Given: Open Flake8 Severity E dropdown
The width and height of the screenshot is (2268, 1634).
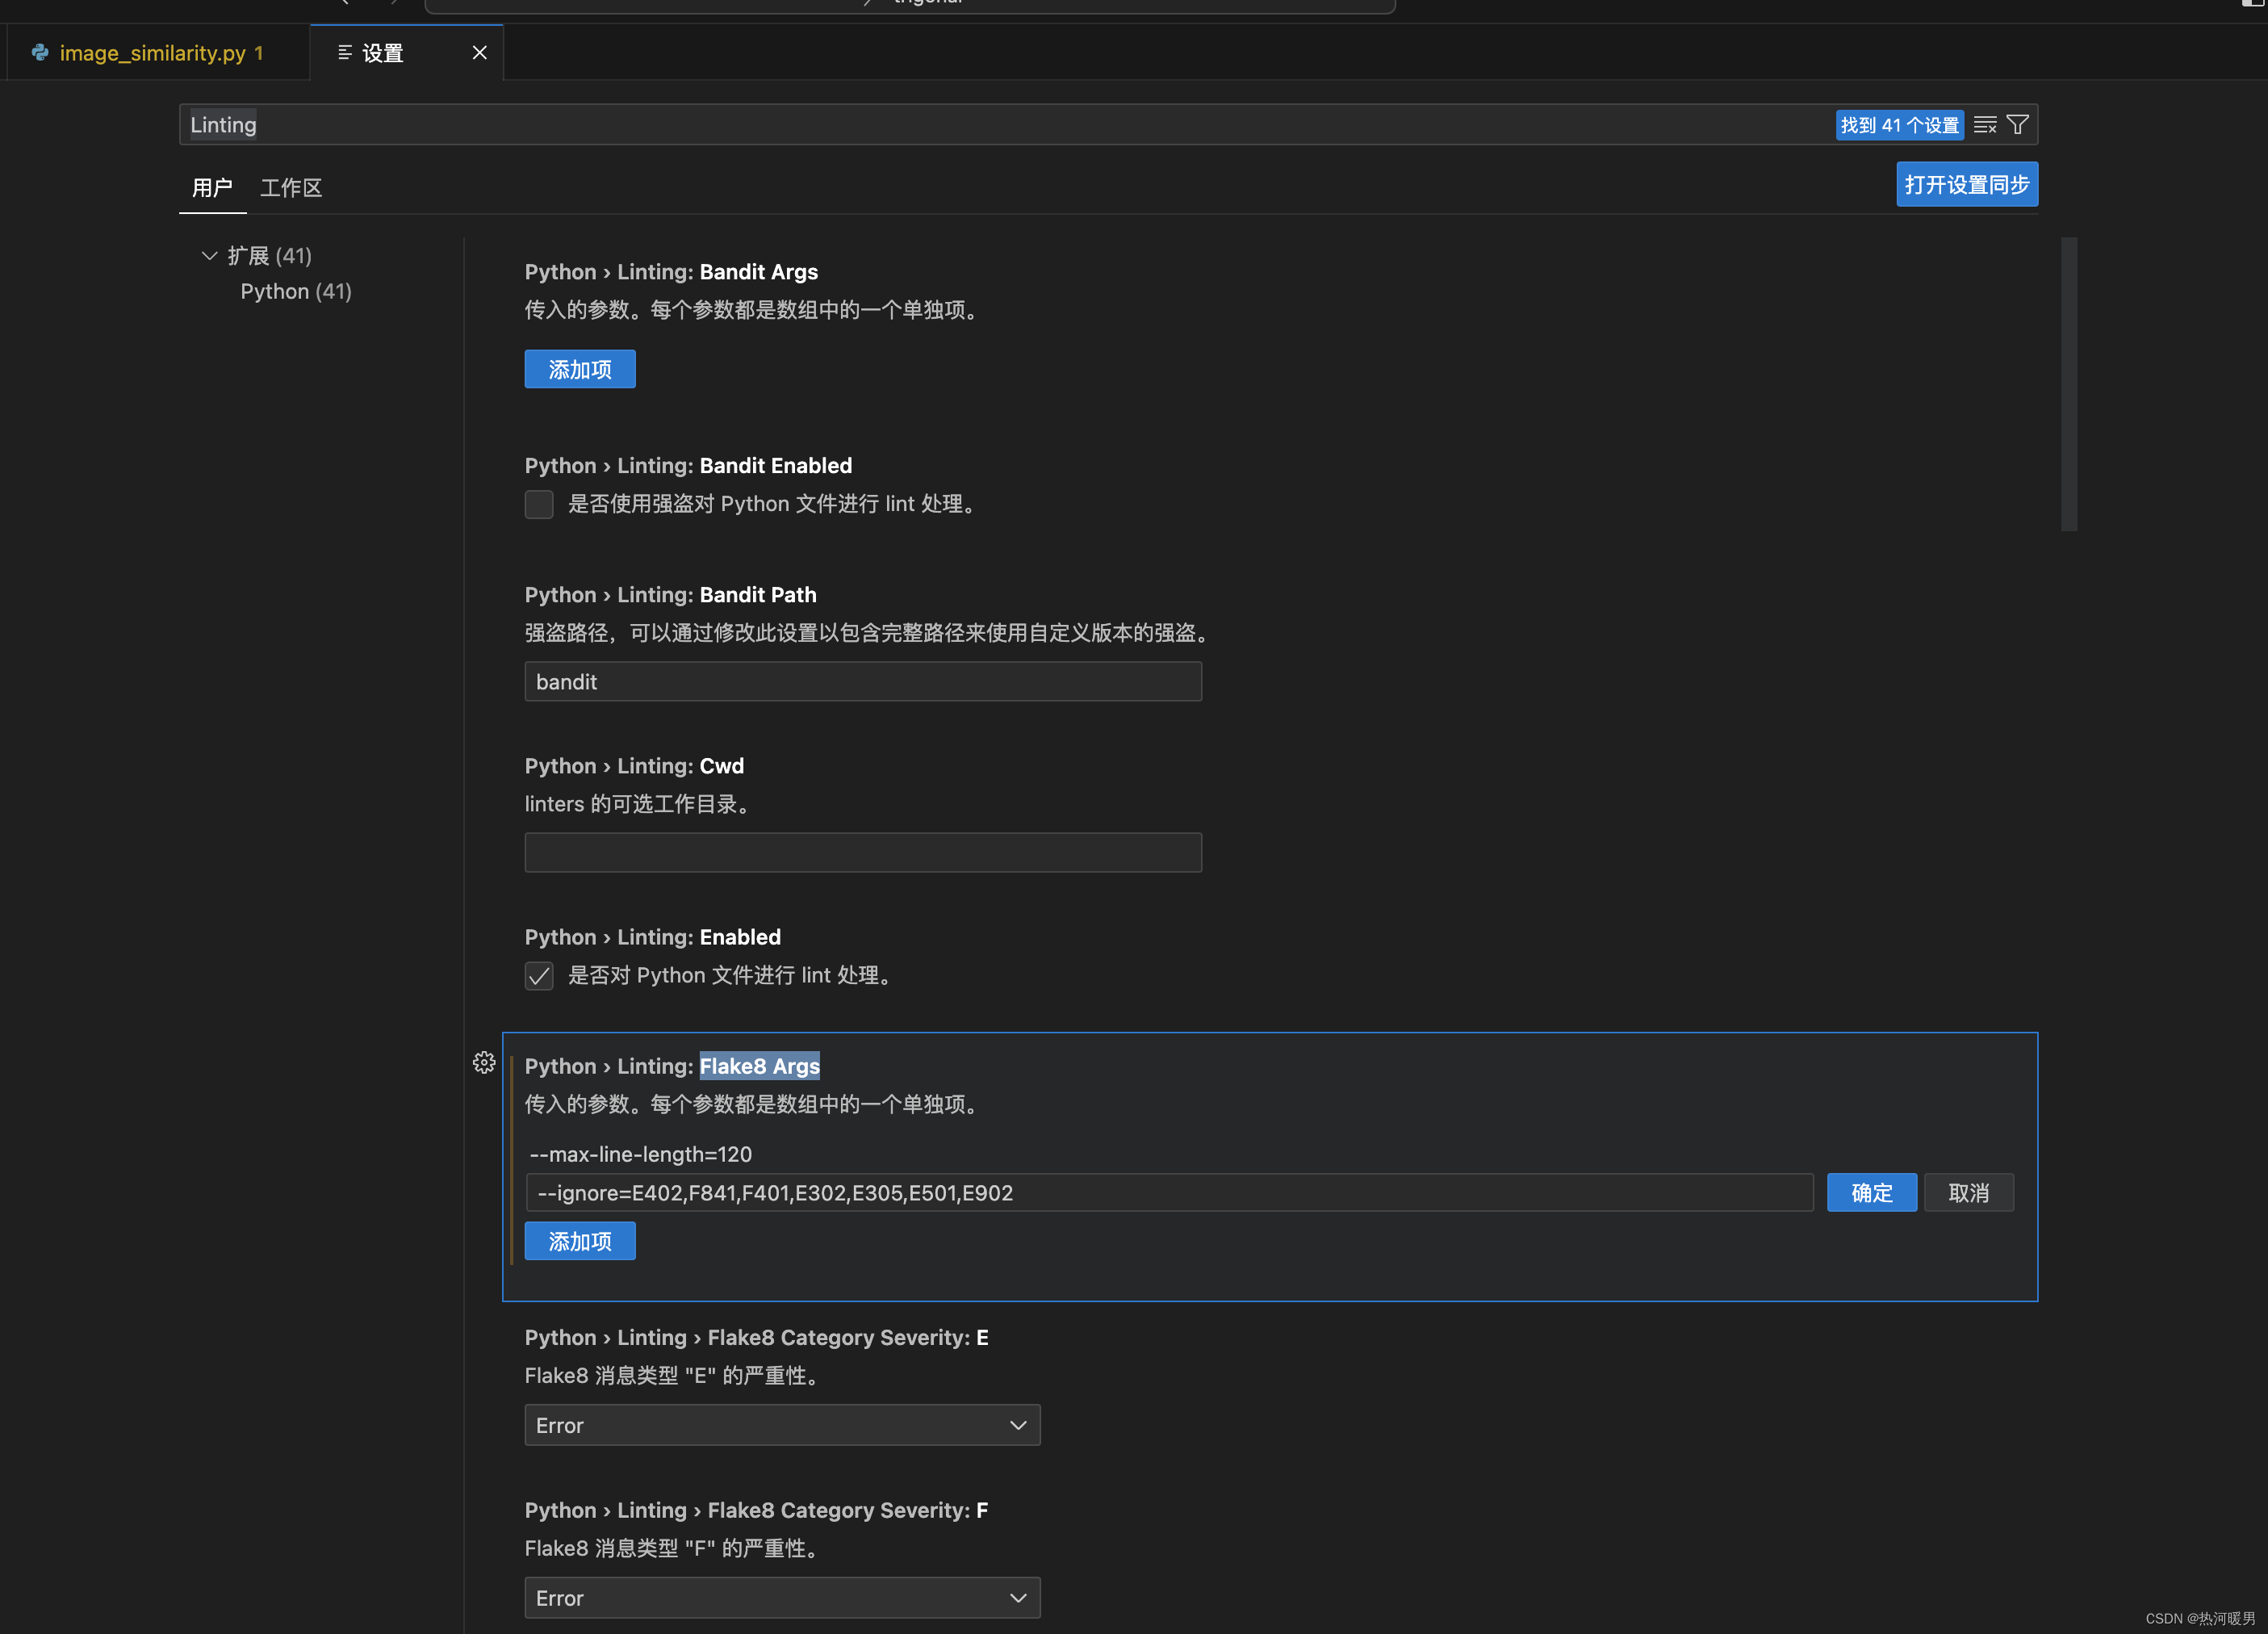Looking at the screenshot, I should point(782,1425).
